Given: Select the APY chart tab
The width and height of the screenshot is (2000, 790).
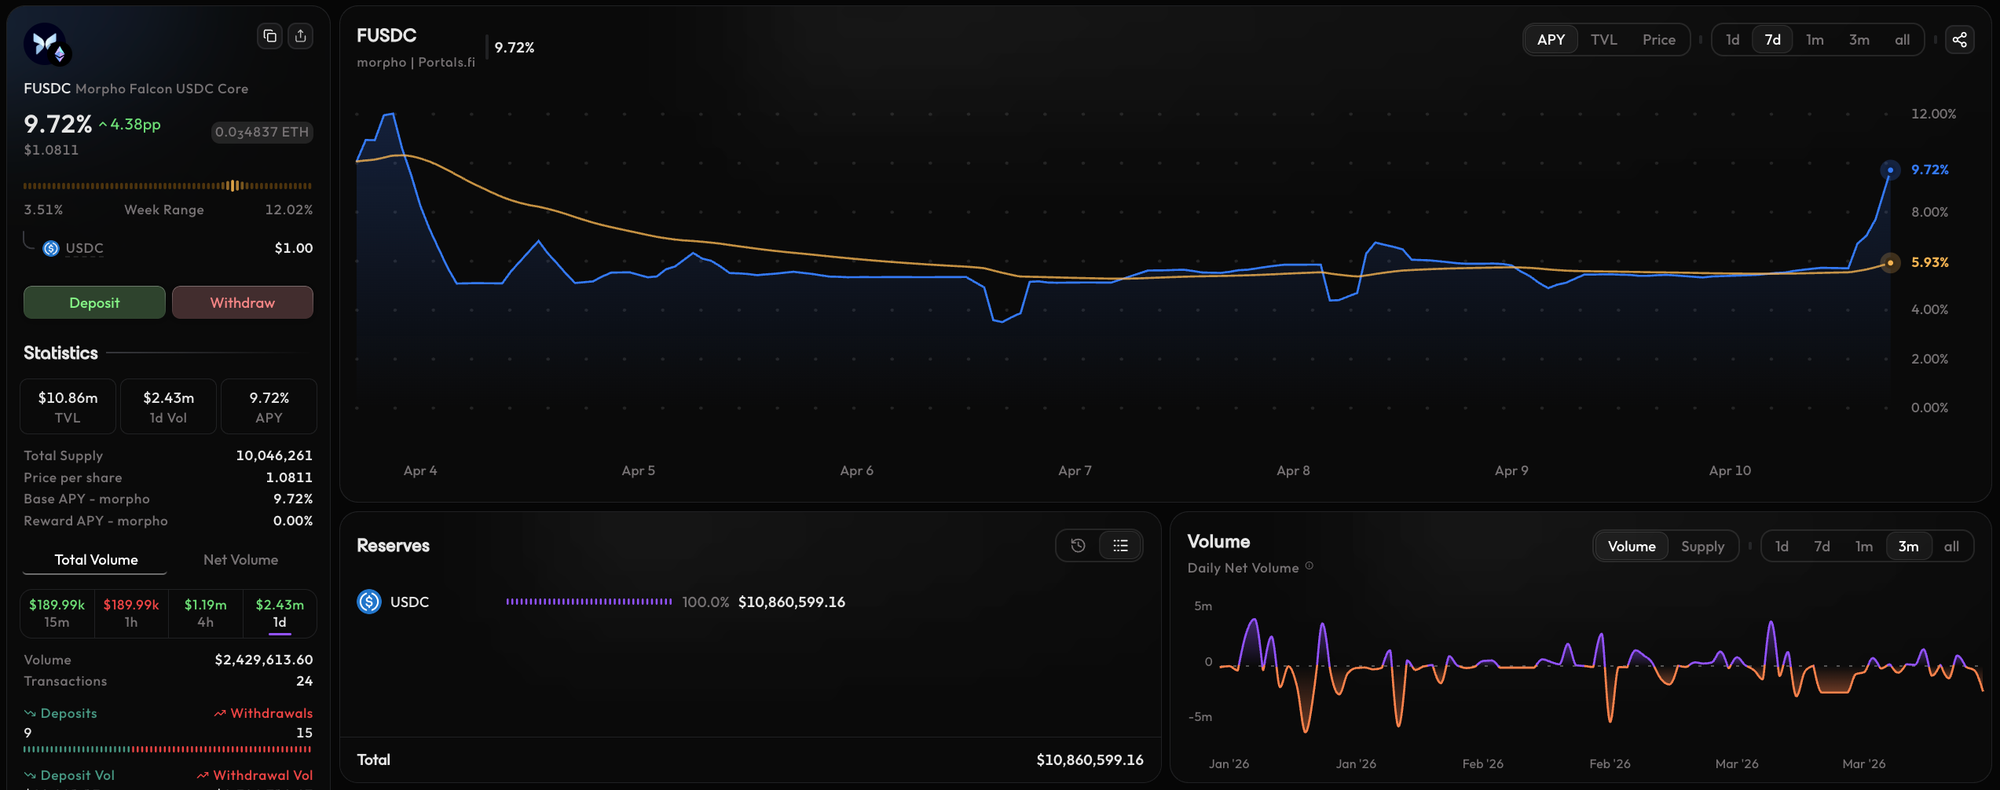Looking at the screenshot, I should pos(1551,40).
